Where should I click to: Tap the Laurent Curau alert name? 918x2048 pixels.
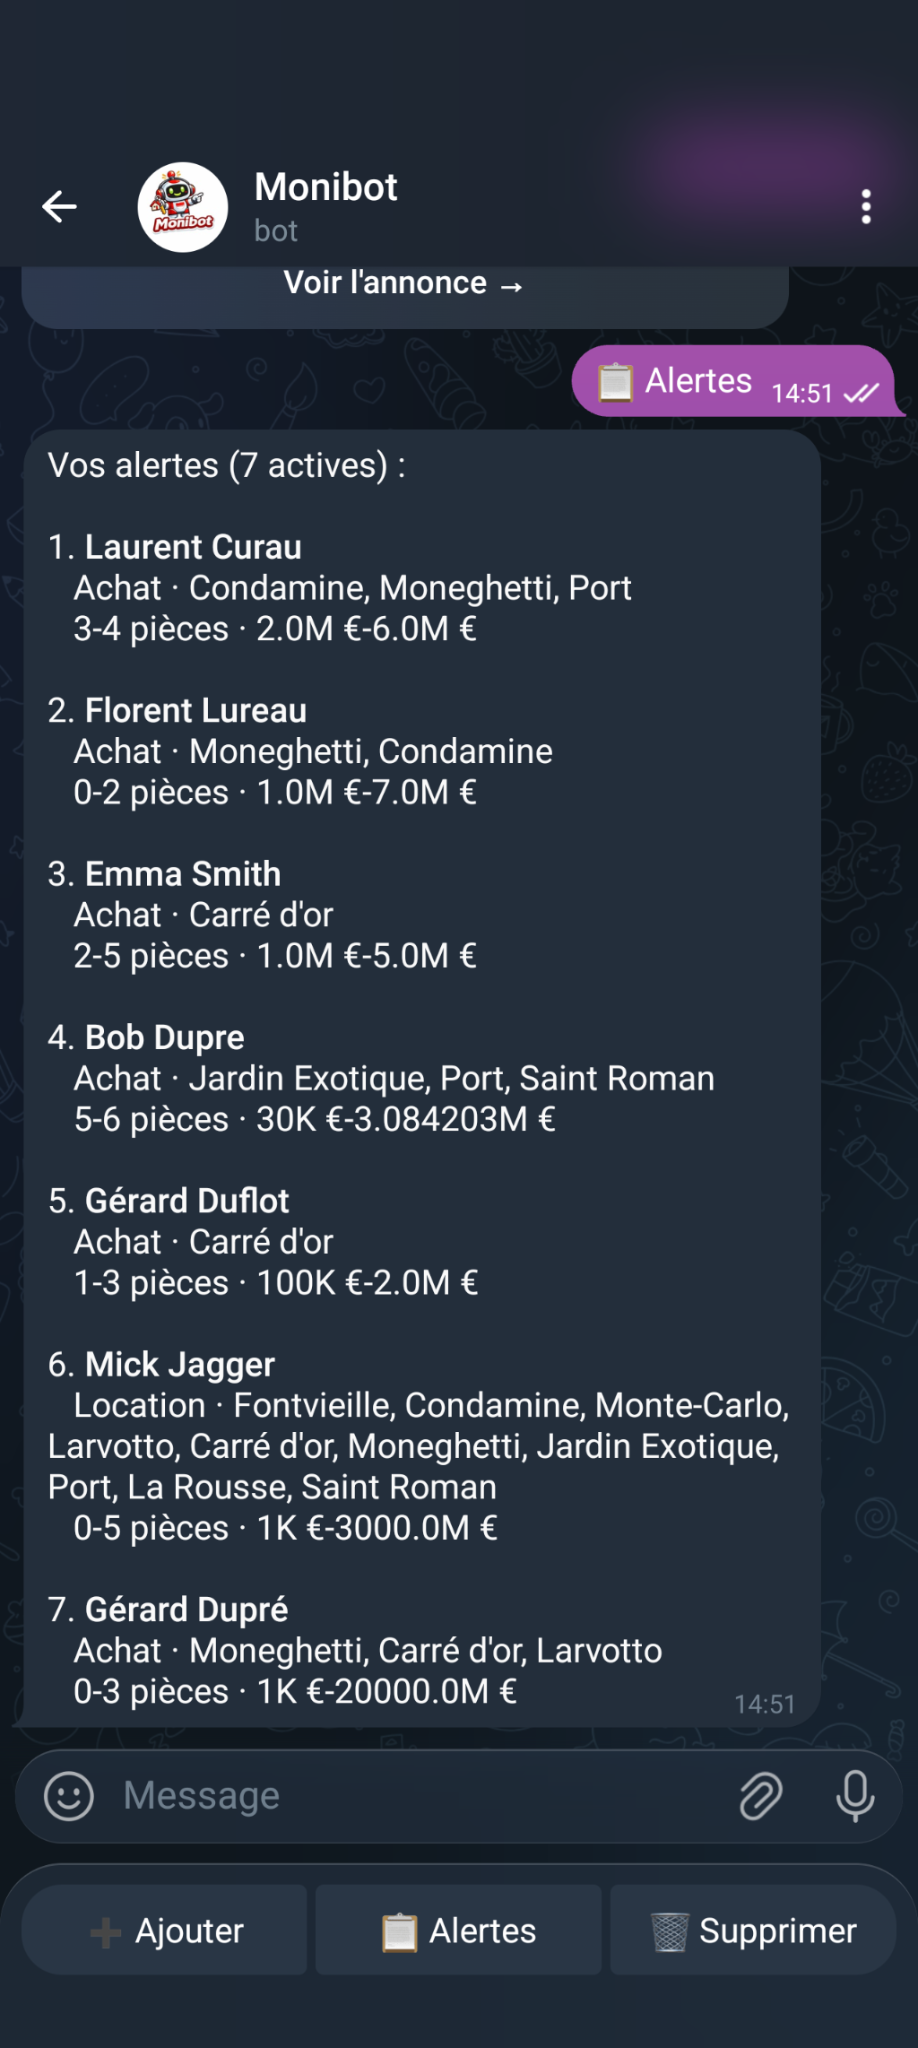click(x=193, y=547)
